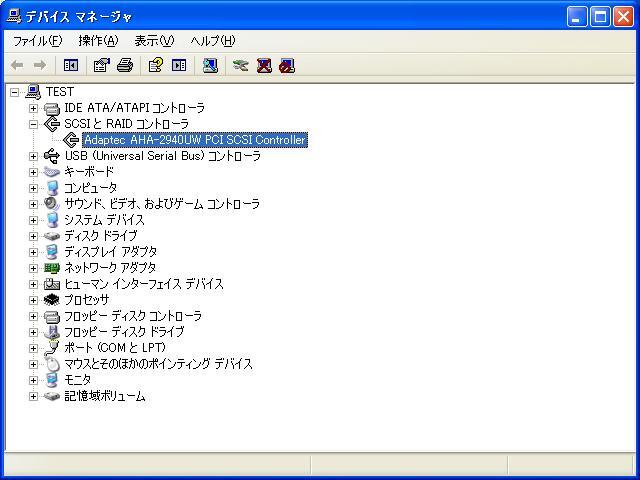
Task: Expand the プロセッサ node
Action: click(x=33, y=300)
